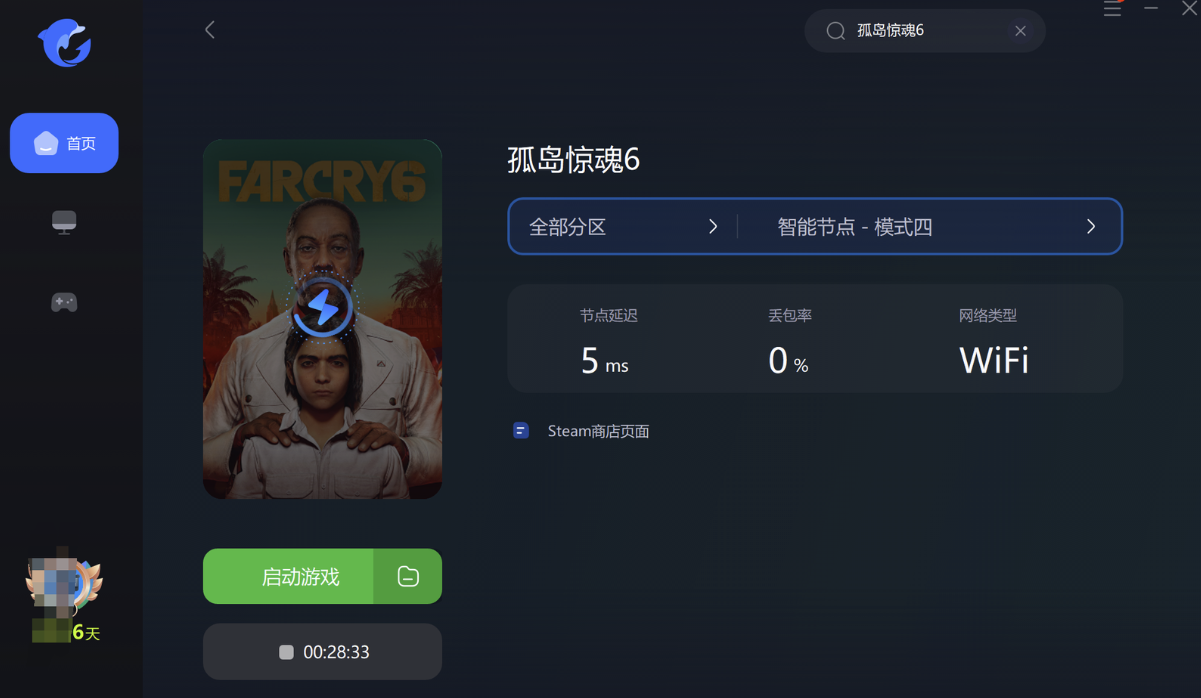Viewport: 1201px width, 698px height.
Task: Open the gamepad icon in sidebar
Action: 64,302
